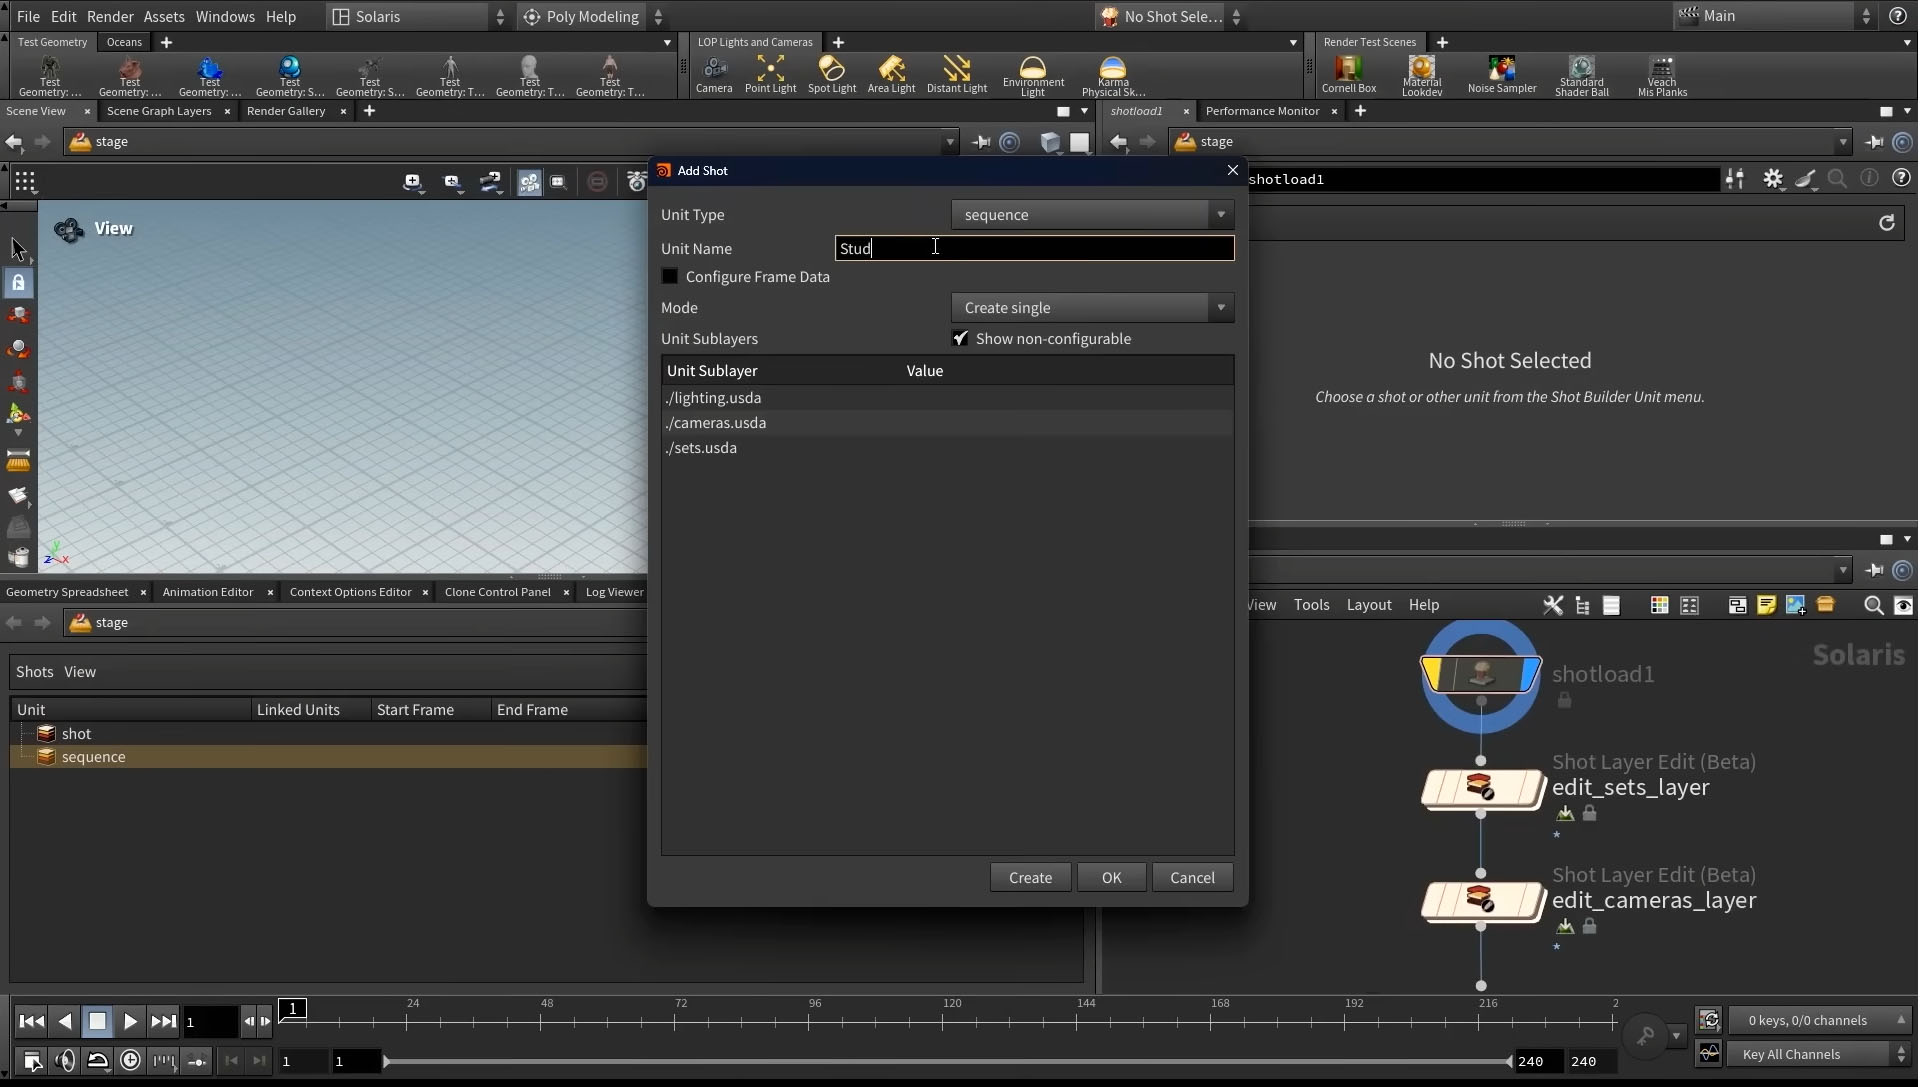Expand the 0 keys channels dropdown

[1818, 1020]
